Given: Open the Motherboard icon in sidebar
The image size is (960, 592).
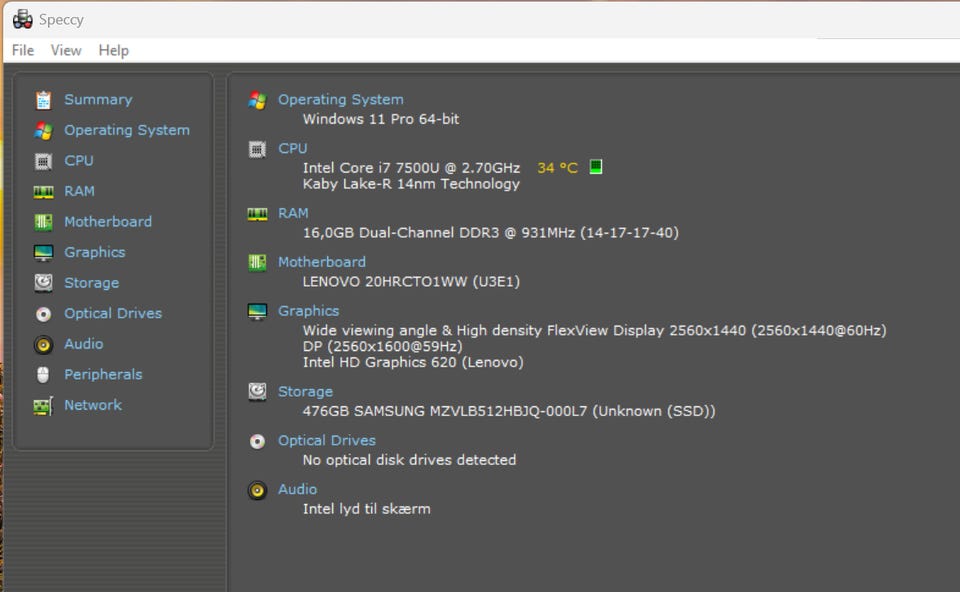Looking at the screenshot, I should [43, 222].
